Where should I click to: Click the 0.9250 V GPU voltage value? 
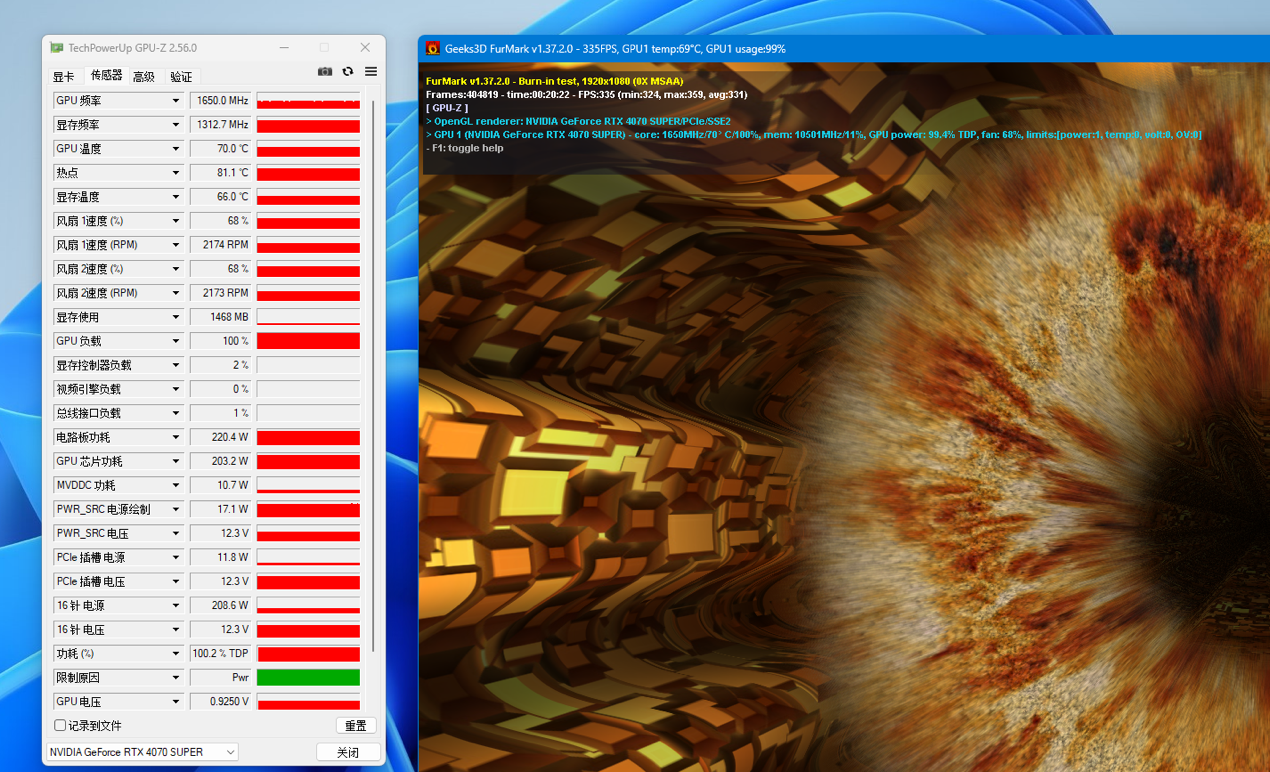220,701
